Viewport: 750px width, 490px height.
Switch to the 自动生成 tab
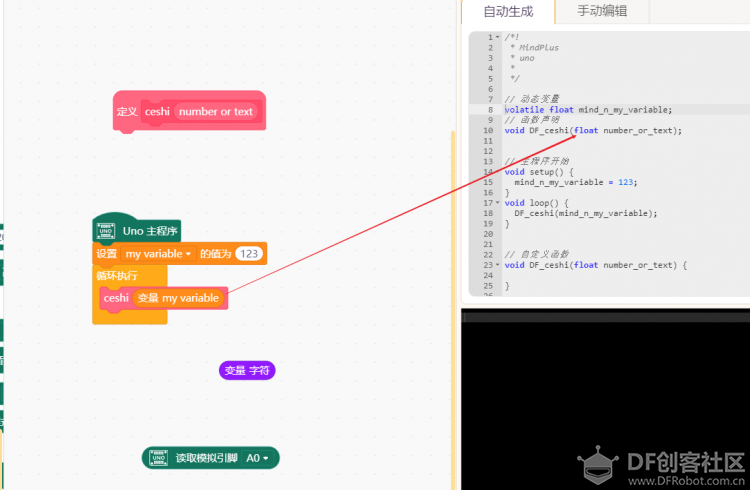click(508, 11)
